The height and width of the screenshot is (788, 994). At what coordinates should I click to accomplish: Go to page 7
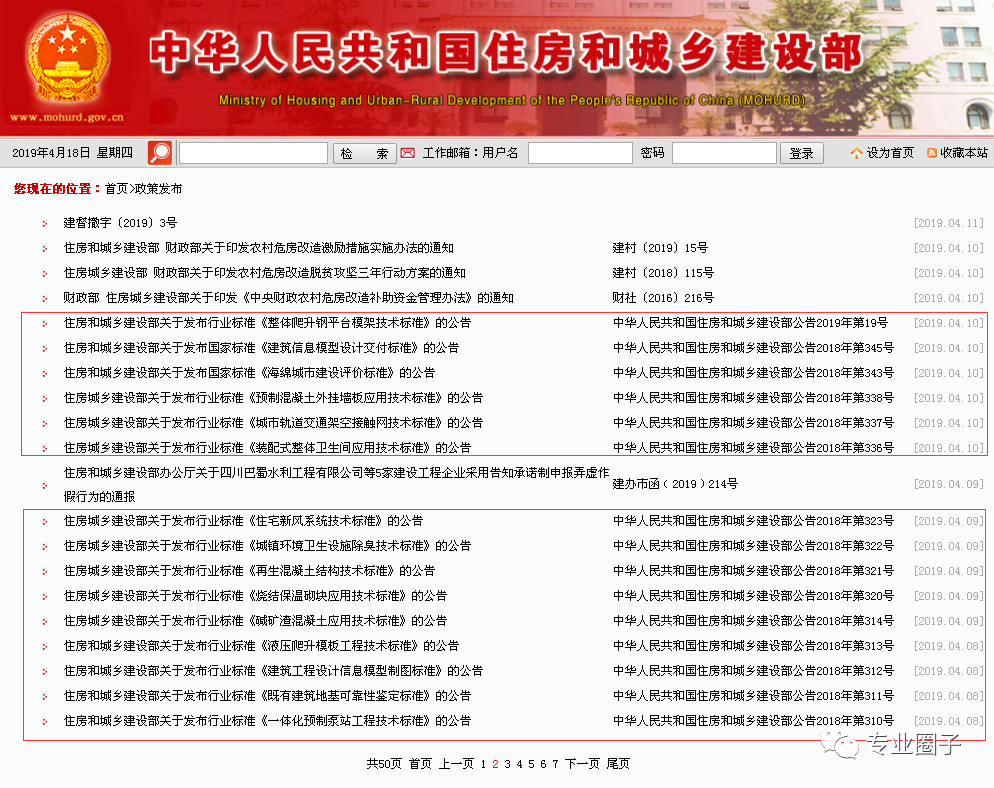(555, 765)
